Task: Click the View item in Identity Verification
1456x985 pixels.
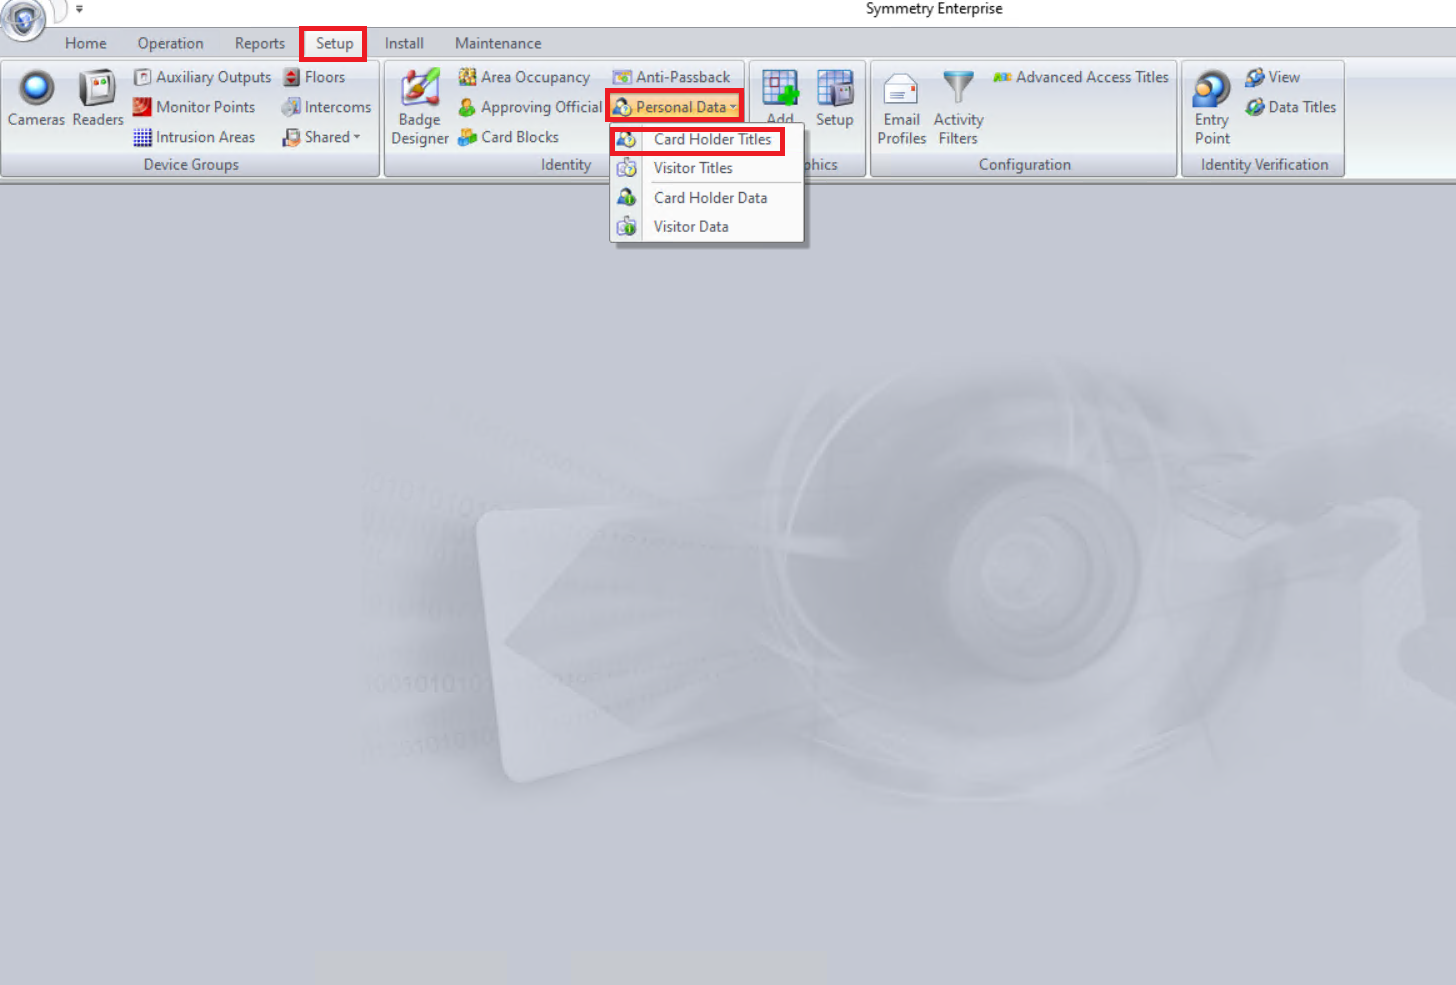Action: (1273, 77)
